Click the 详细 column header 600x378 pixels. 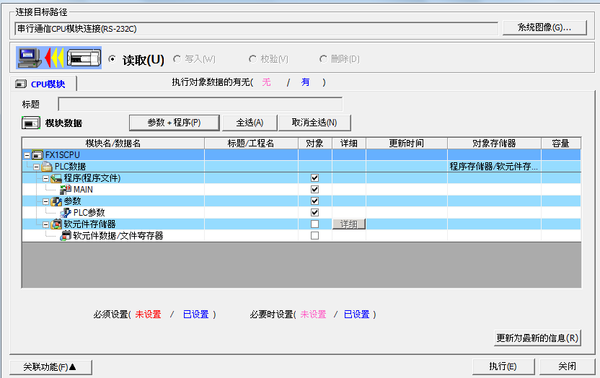tap(349, 143)
